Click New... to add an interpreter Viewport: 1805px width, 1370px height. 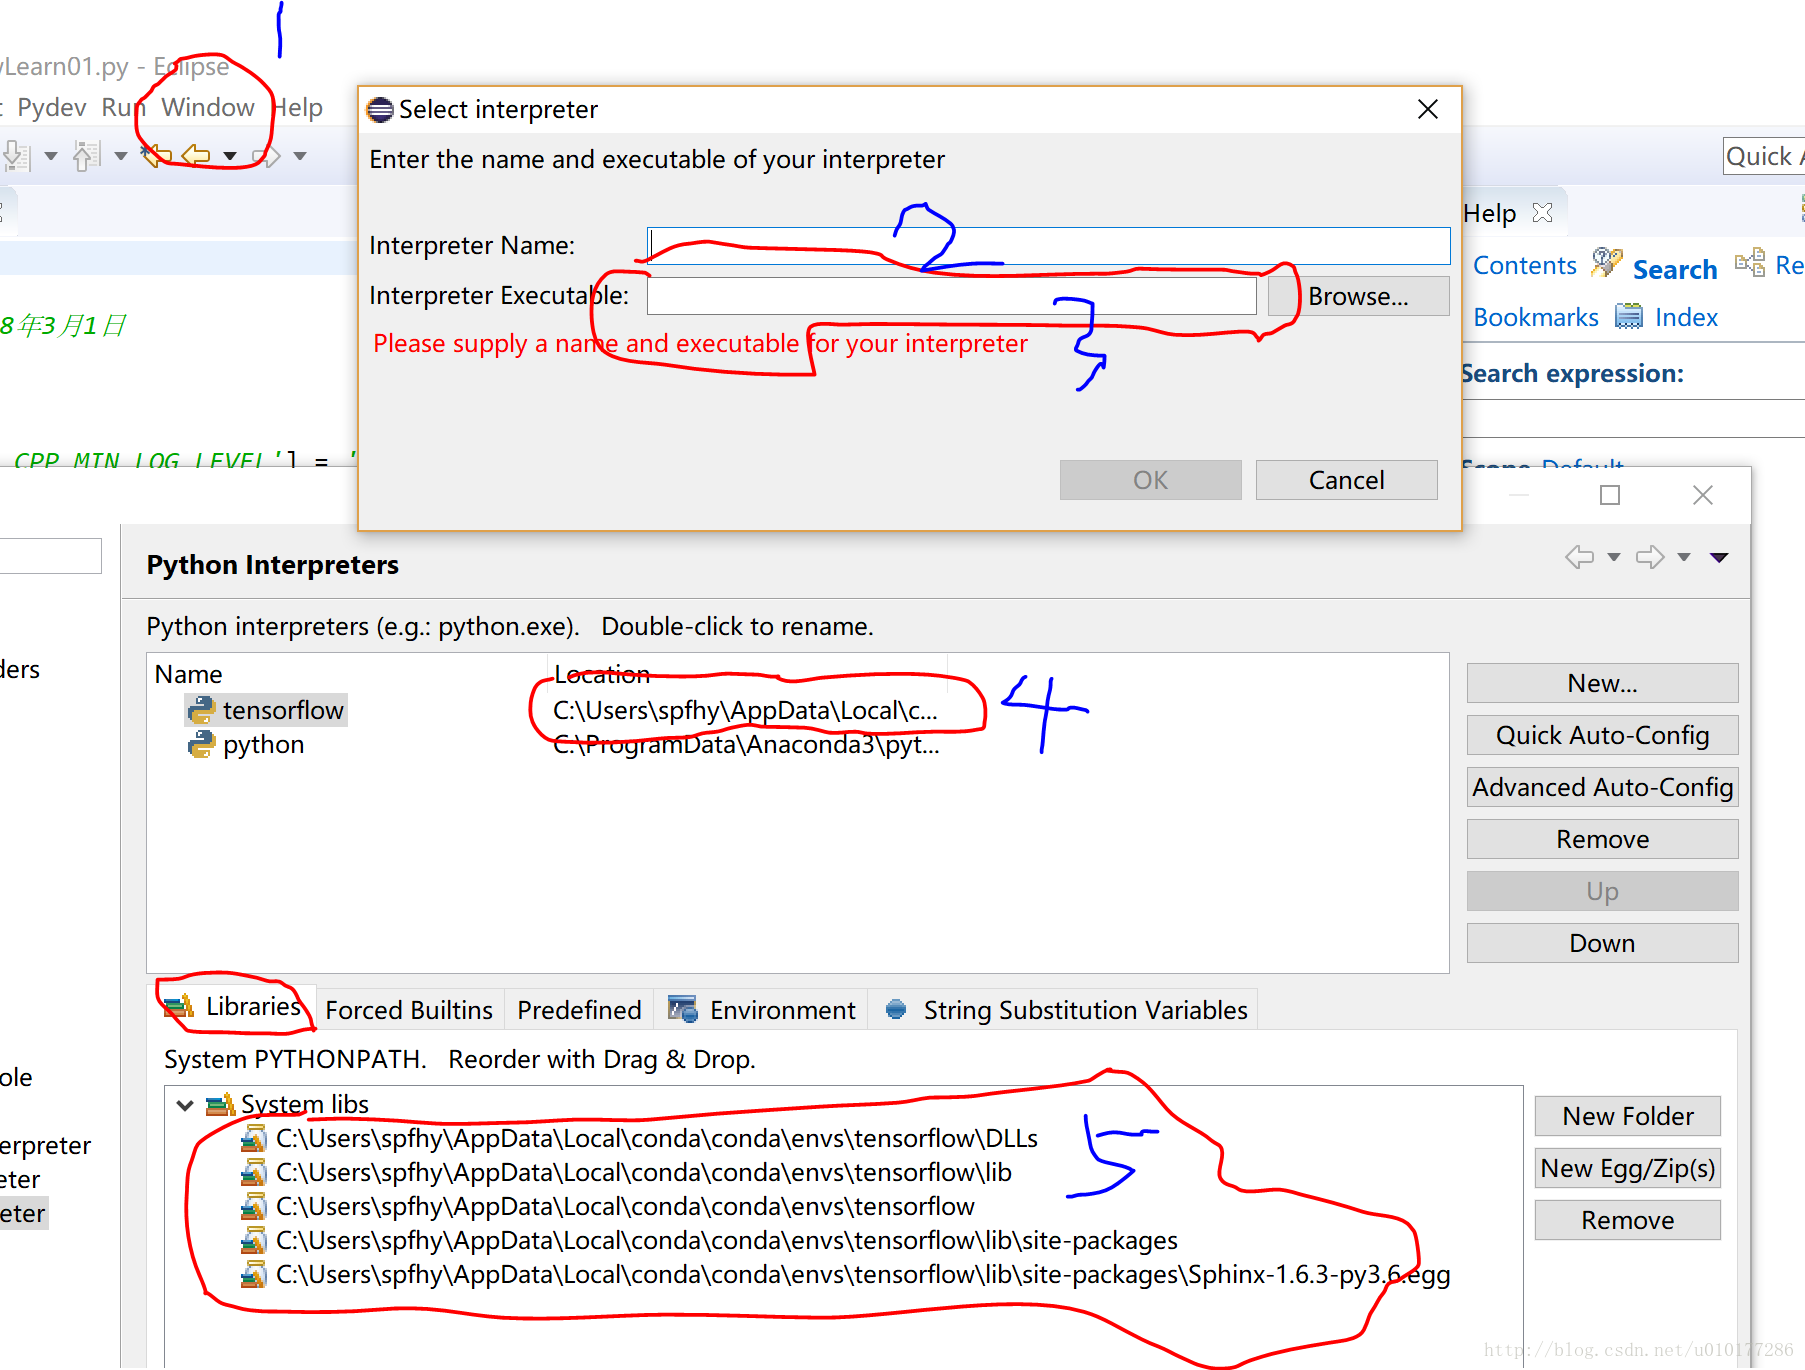click(1602, 683)
